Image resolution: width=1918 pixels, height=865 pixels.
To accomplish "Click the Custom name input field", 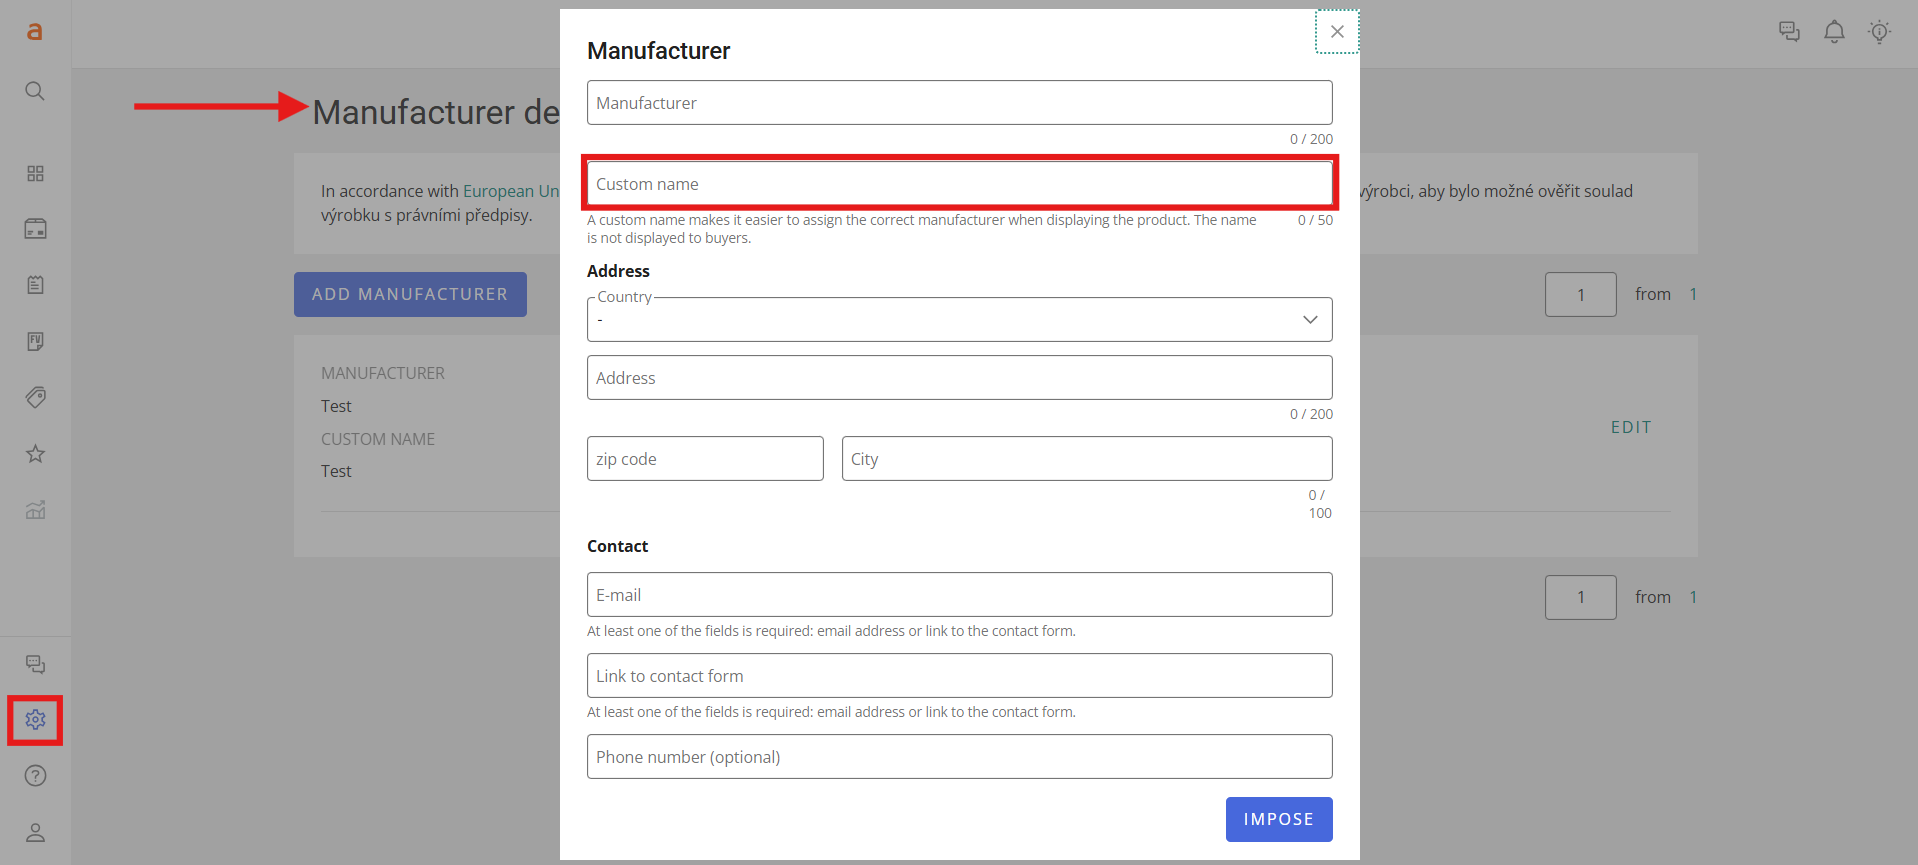I will pos(959,184).
